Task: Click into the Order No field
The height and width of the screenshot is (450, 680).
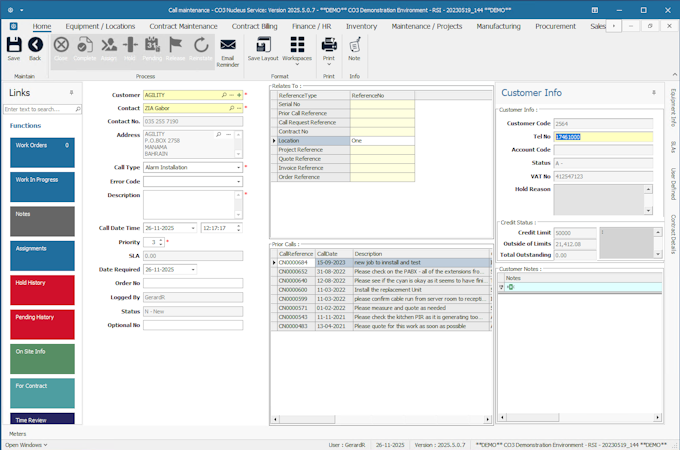Action: click(192, 283)
